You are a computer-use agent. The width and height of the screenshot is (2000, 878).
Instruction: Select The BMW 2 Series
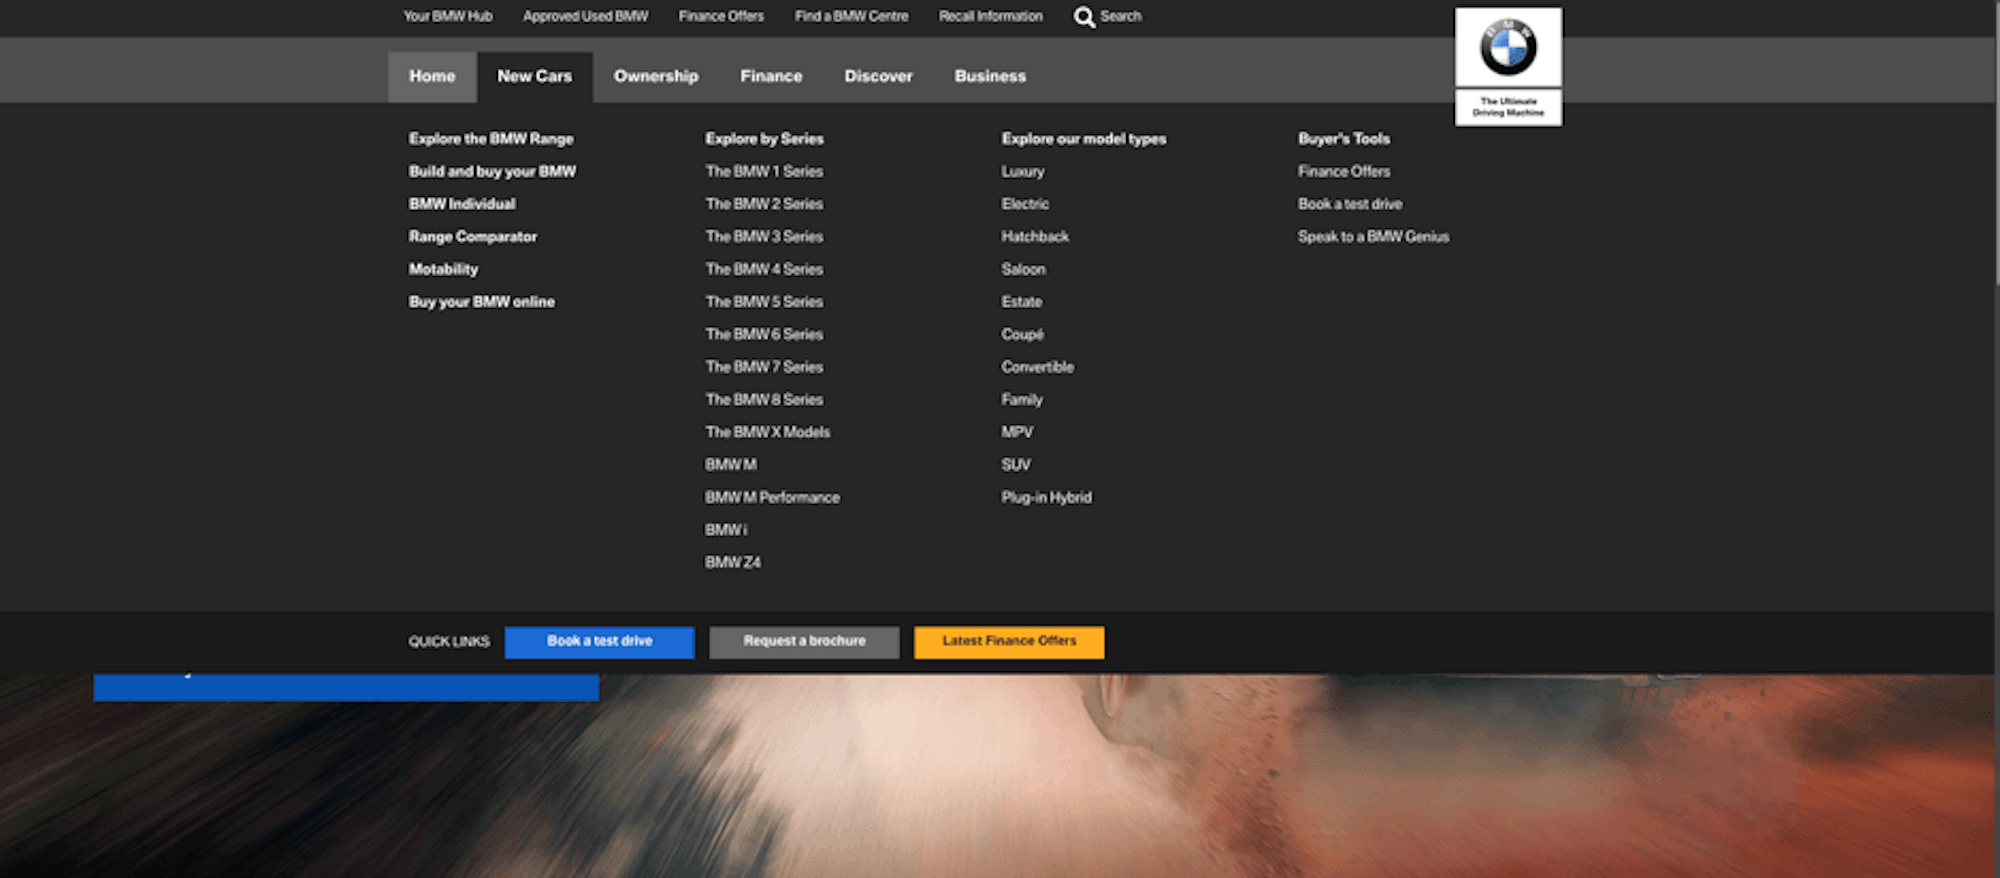[x=764, y=204]
